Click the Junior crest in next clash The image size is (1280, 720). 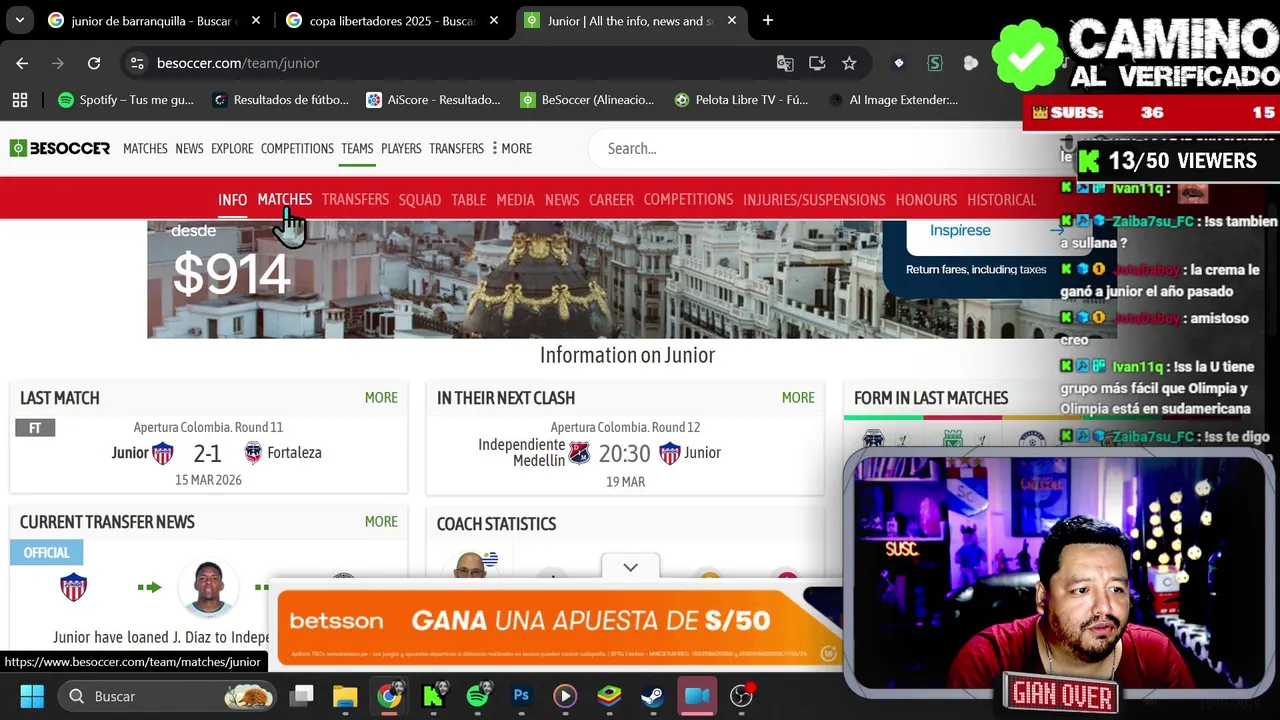coord(670,453)
